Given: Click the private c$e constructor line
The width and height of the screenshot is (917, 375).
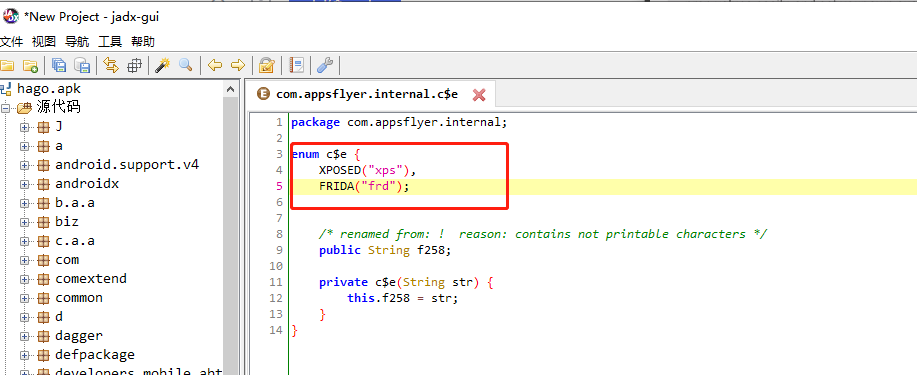Looking at the screenshot, I should pos(406,283).
